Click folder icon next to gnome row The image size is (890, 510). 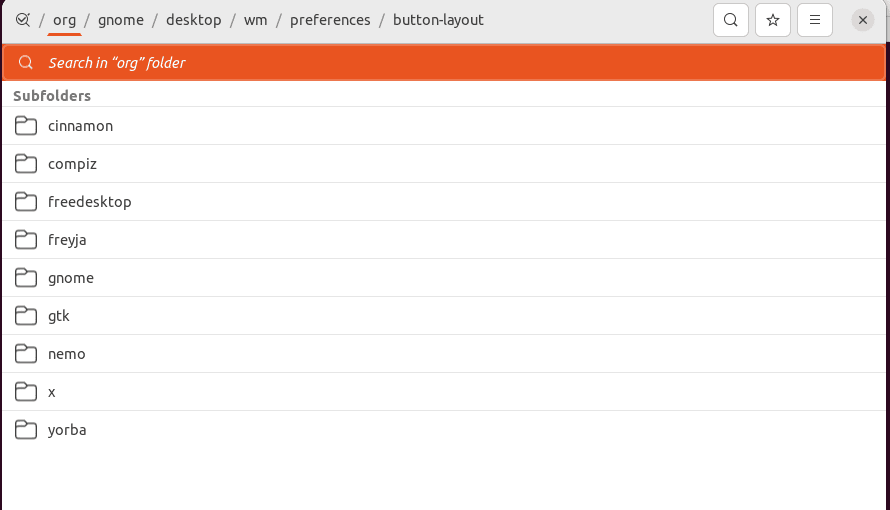26,278
